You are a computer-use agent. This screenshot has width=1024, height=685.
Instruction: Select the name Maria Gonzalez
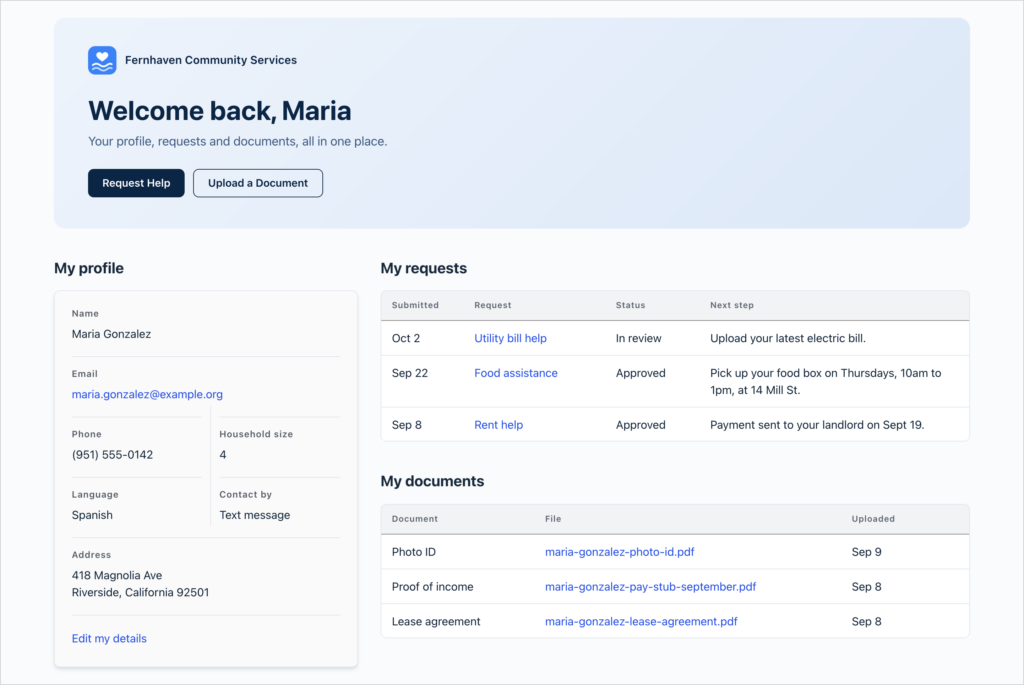pyautogui.click(x=111, y=334)
